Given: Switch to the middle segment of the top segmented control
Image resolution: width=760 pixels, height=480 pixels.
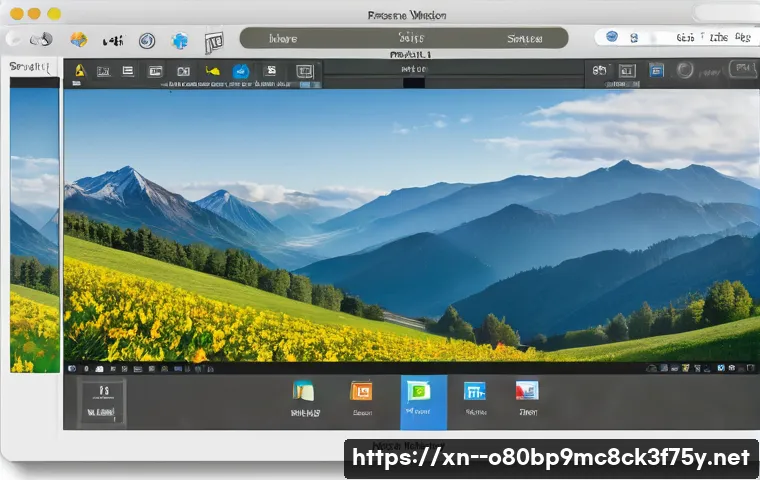Looking at the screenshot, I should [x=404, y=39].
